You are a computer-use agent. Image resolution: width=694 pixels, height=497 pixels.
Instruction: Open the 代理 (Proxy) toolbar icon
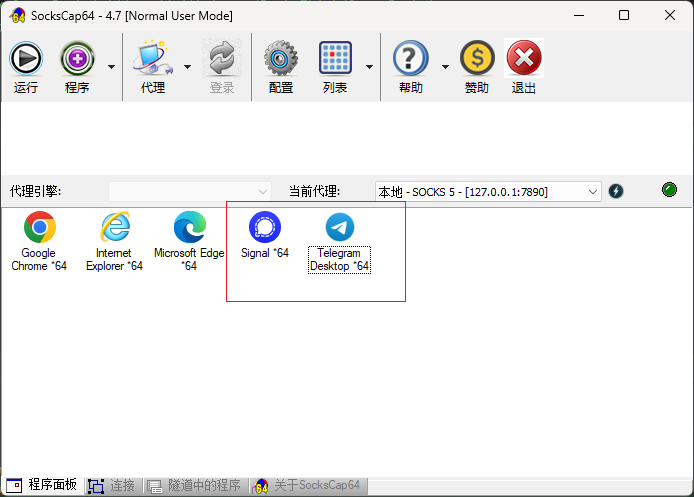(x=153, y=58)
